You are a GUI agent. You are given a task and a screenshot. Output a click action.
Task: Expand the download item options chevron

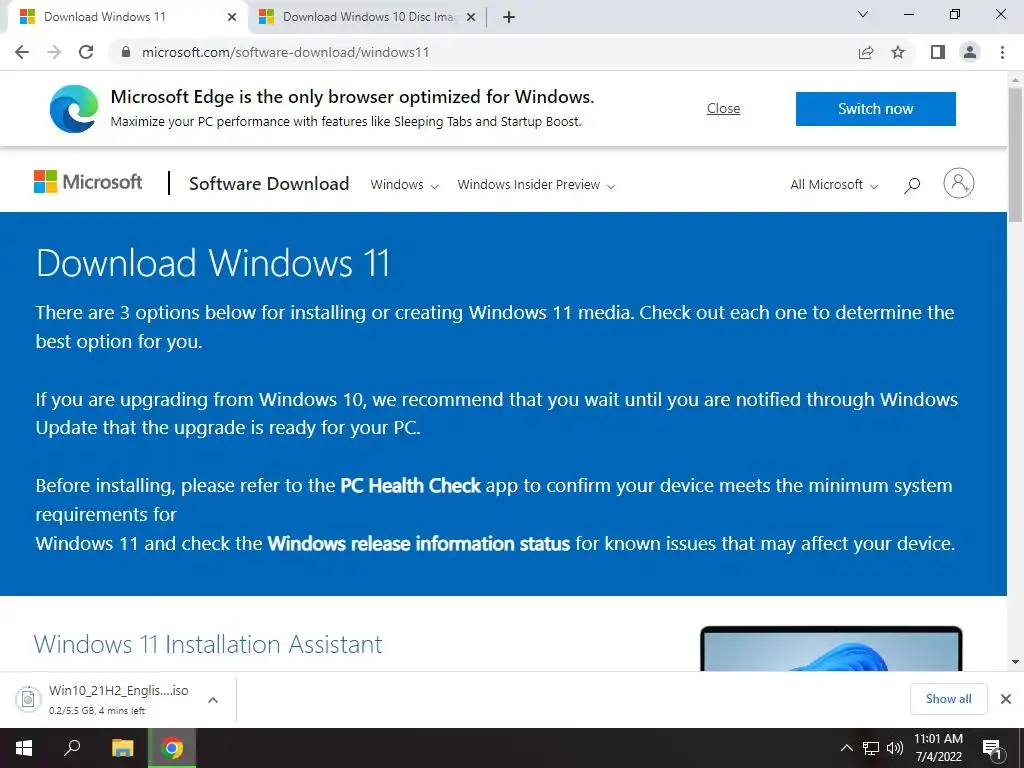coord(212,699)
